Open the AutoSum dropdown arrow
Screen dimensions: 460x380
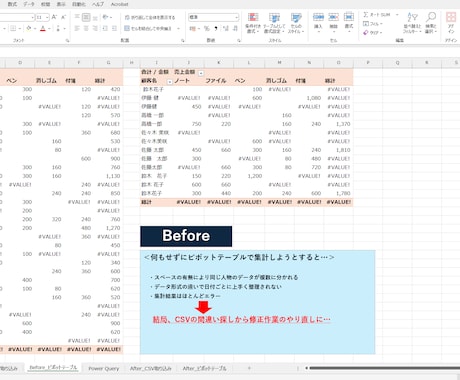pyautogui.click(x=397, y=15)
